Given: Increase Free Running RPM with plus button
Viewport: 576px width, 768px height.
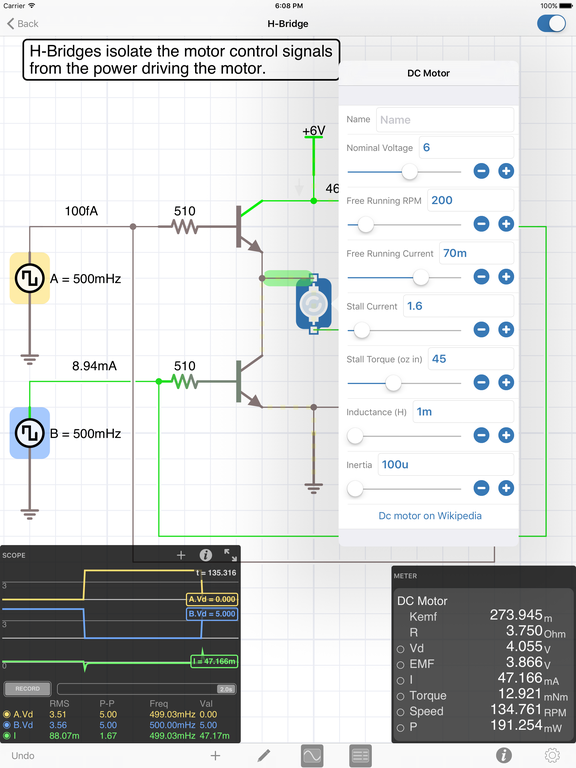Looking at the screenshot, I should click(506, 224).
